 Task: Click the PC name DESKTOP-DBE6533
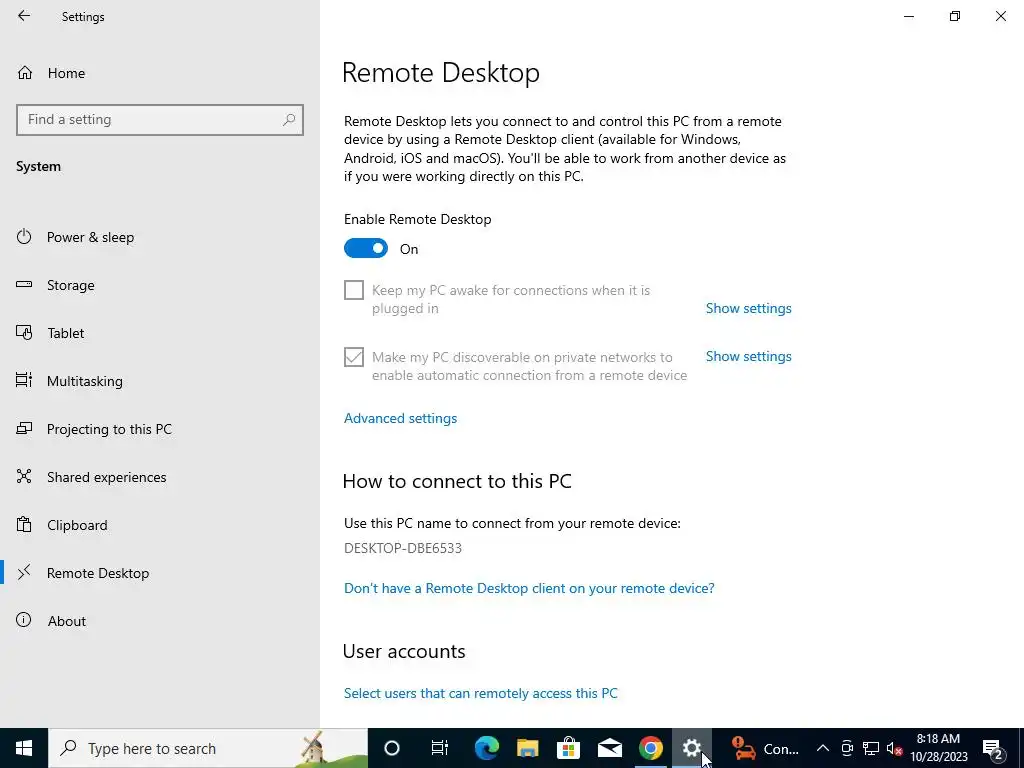(x=403, y=548)
